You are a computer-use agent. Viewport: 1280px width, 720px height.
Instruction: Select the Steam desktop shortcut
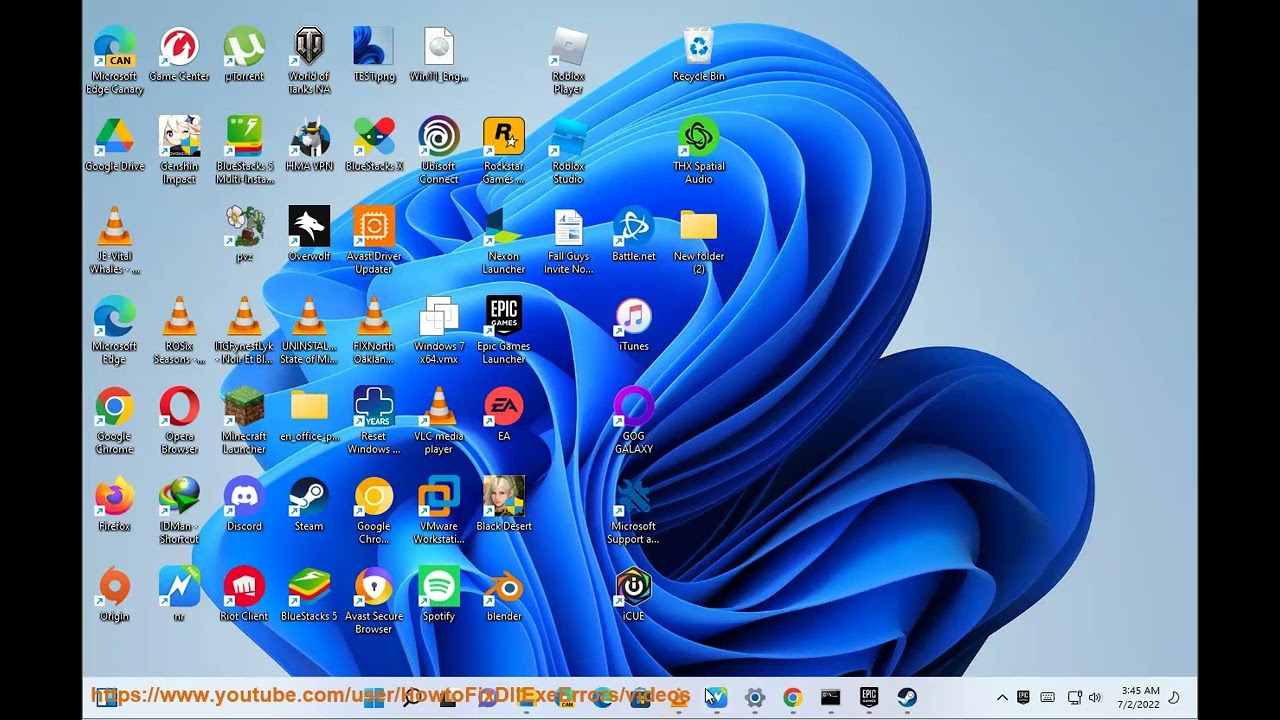pos(309,505)
